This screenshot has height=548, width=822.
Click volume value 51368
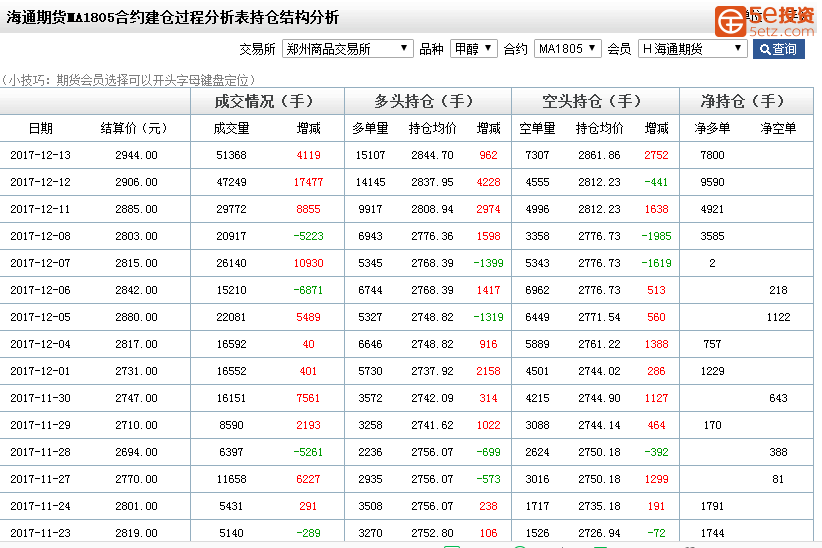231,155
